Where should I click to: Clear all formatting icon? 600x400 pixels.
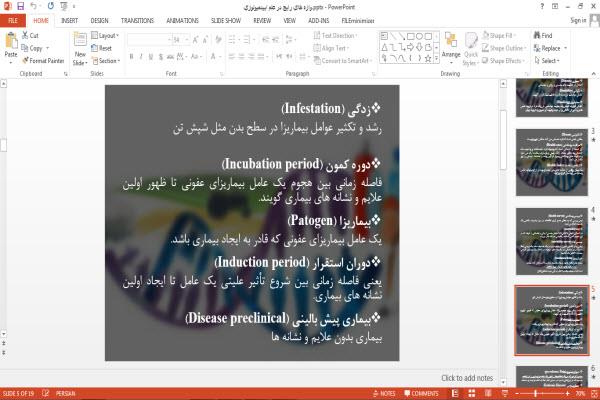[218, 40]
